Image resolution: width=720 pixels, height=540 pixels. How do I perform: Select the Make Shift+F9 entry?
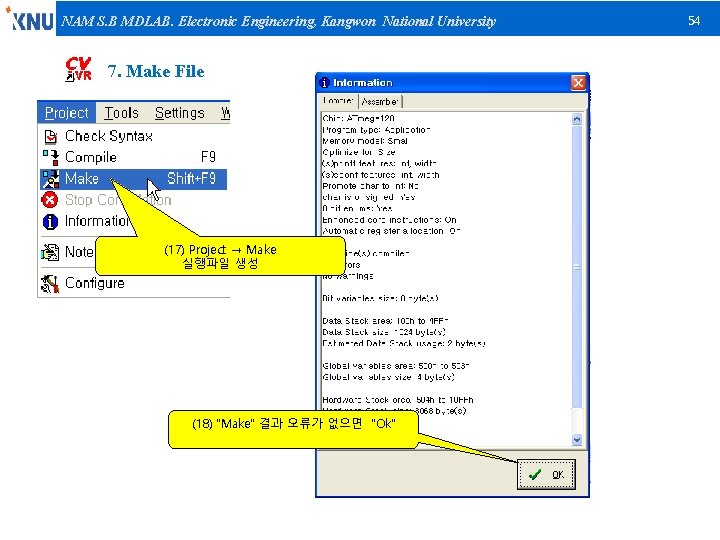pyautogui.click(x=133, y=179)
